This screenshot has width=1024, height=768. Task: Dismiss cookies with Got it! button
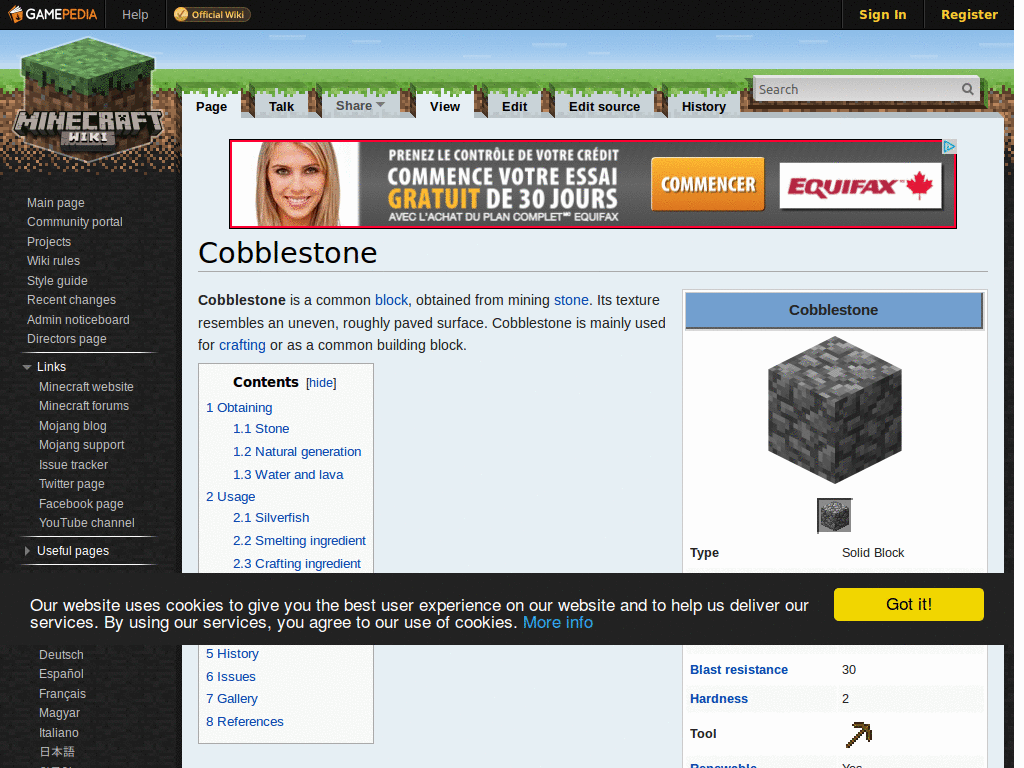(908, 604)
